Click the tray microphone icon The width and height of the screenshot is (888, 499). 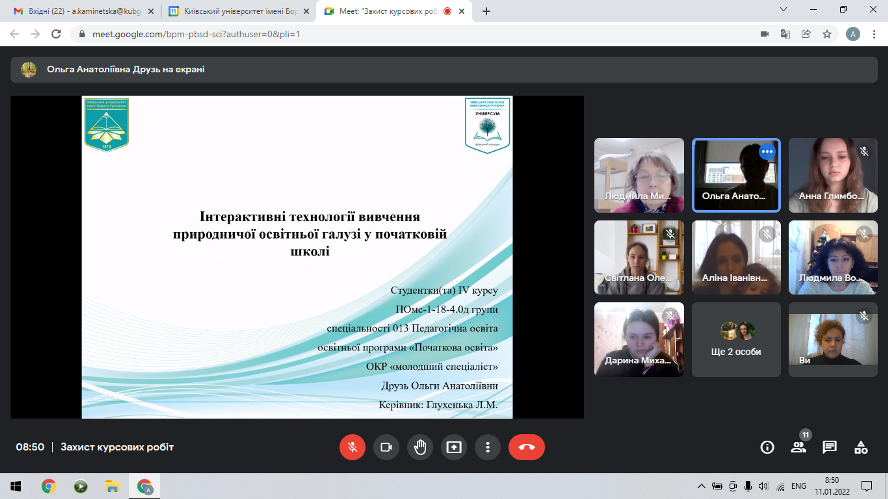coord(748,486)
